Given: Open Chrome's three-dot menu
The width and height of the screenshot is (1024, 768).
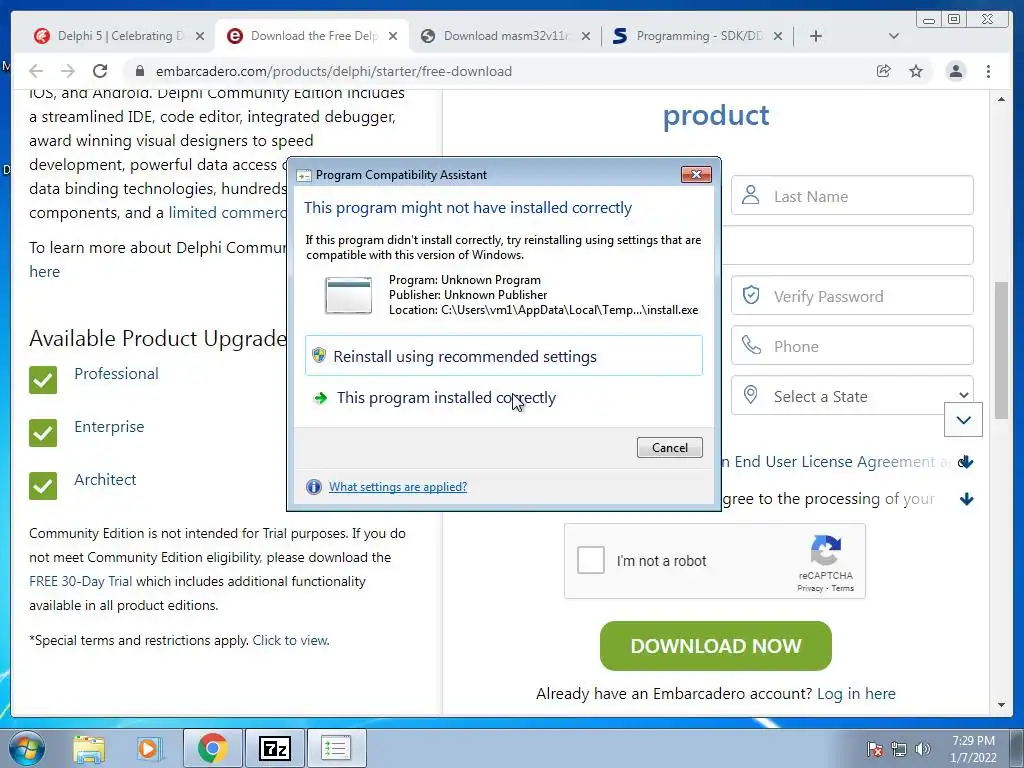Looking at the screenshot, I should tap(988, 71).
